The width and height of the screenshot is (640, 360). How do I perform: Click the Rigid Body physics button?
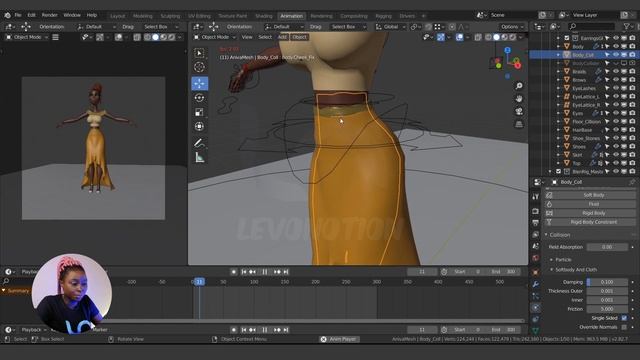click(590, 213)
